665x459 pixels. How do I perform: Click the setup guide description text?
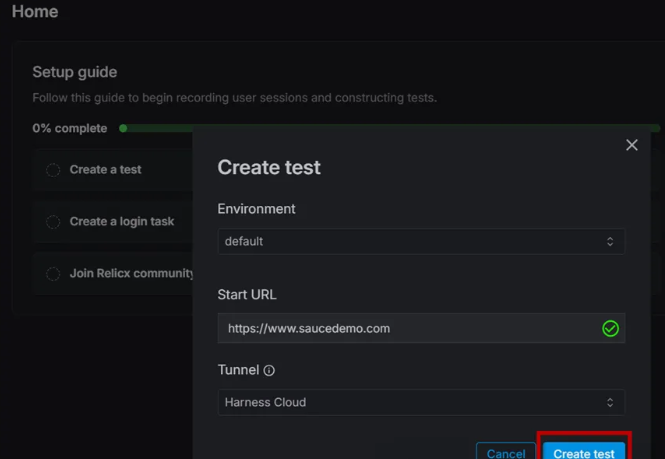235,98
